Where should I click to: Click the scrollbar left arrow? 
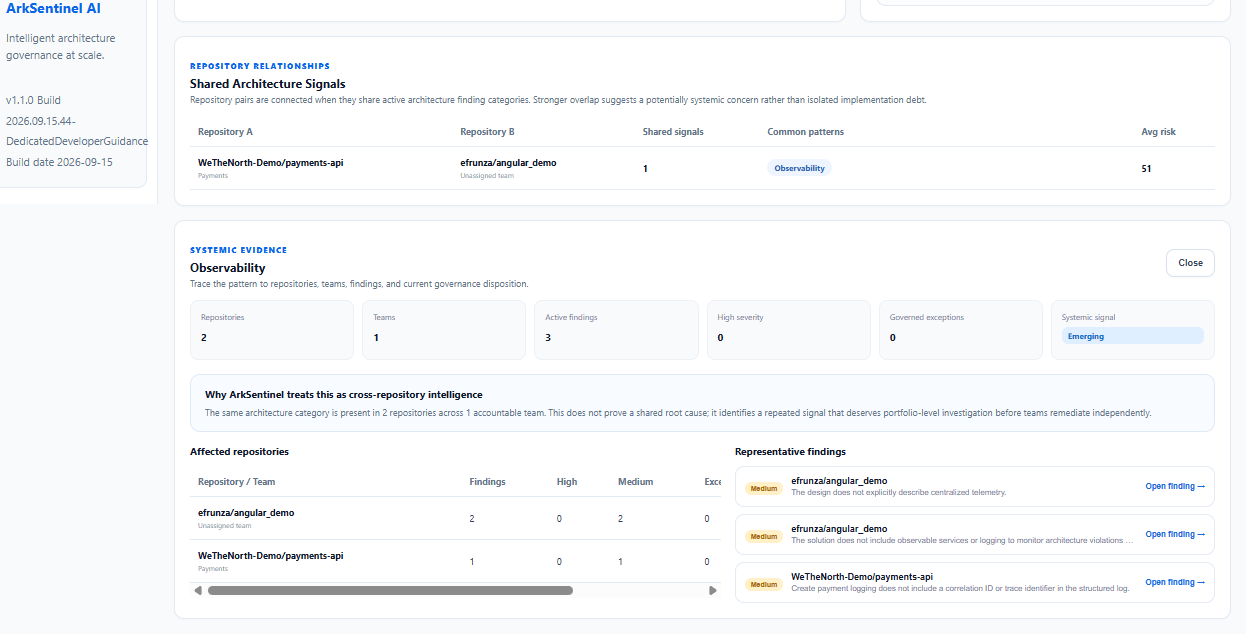[x=198, y=590]
